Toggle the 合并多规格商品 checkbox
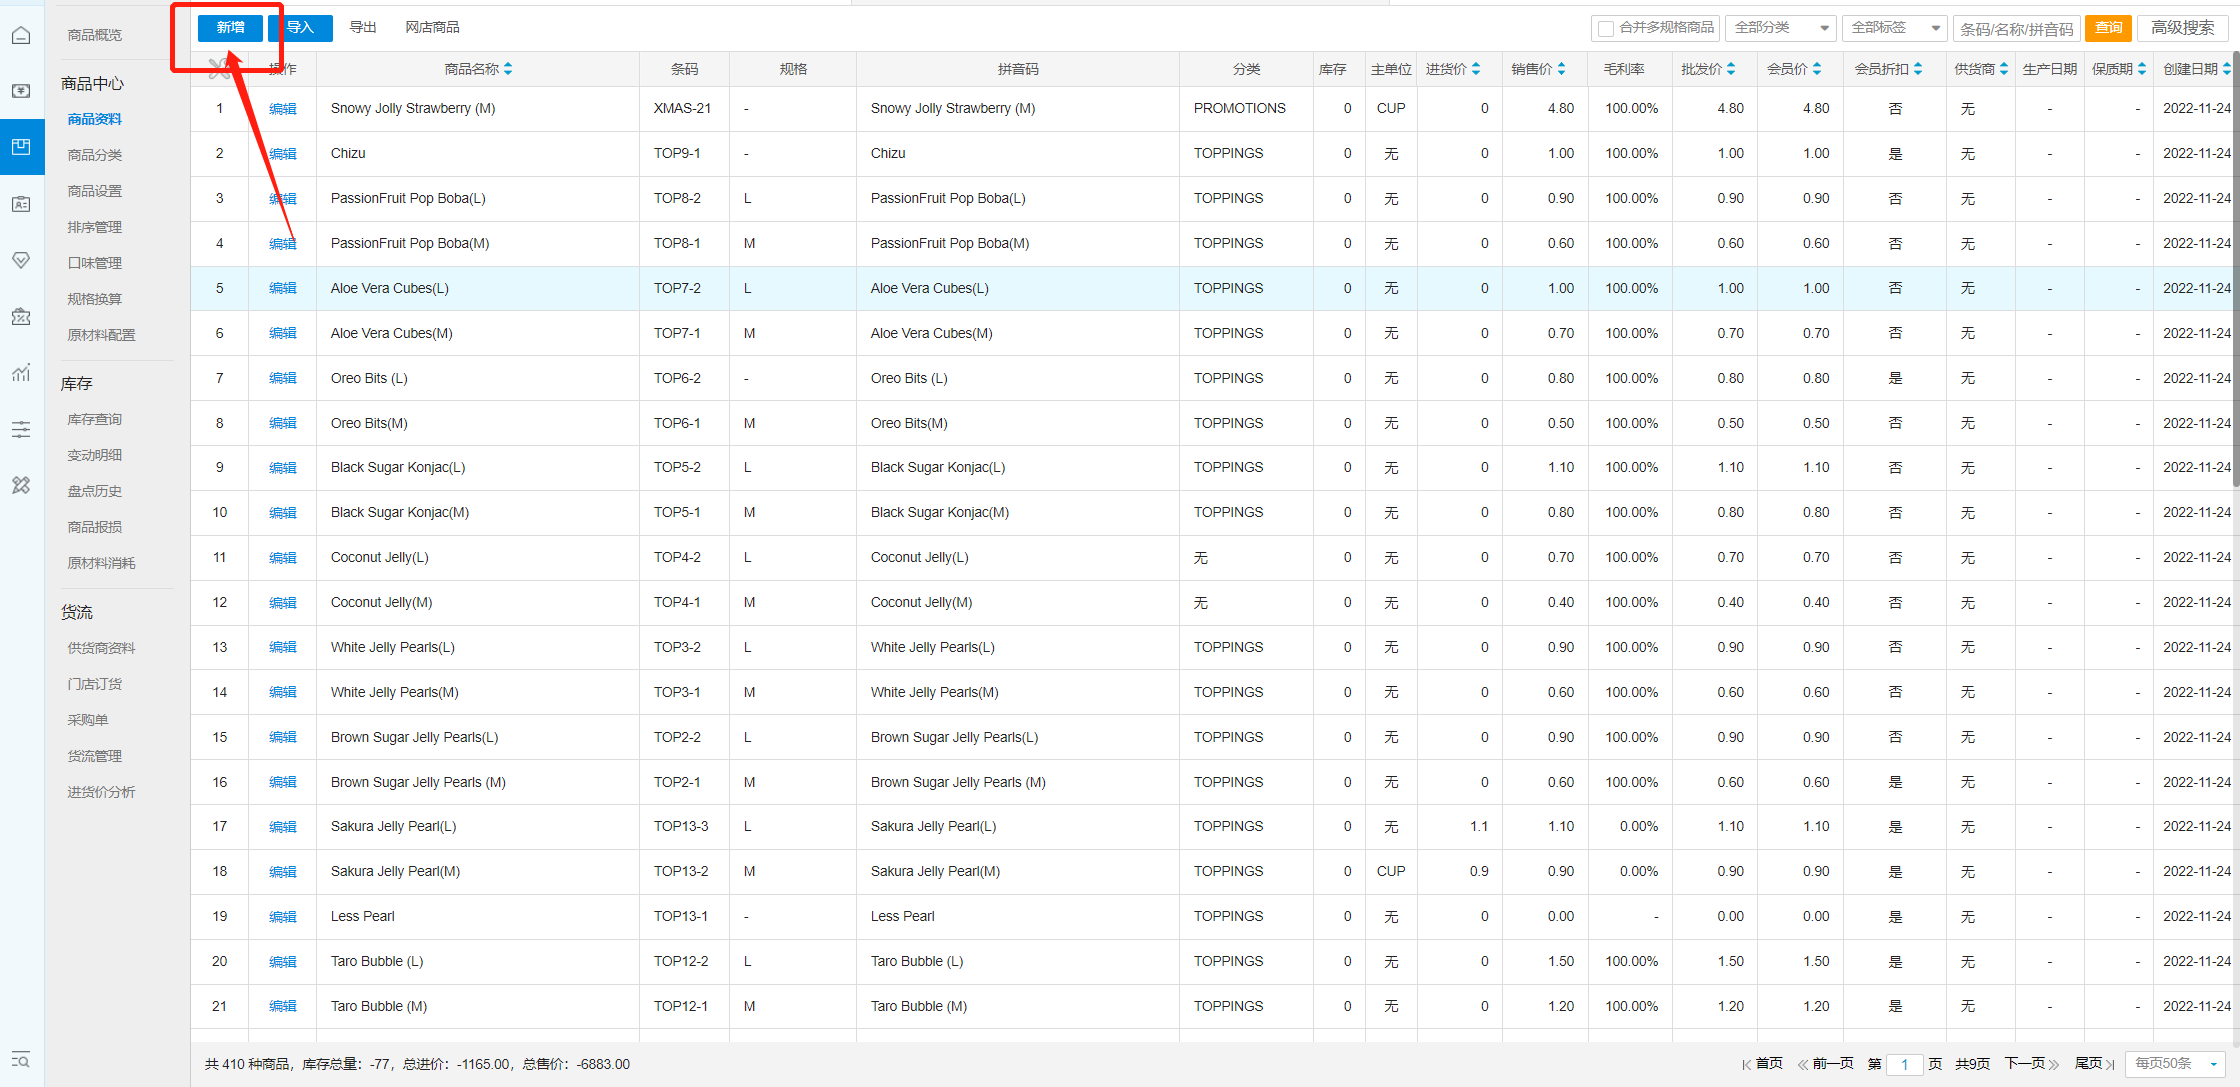2240x1087 pixels. 1606,28
